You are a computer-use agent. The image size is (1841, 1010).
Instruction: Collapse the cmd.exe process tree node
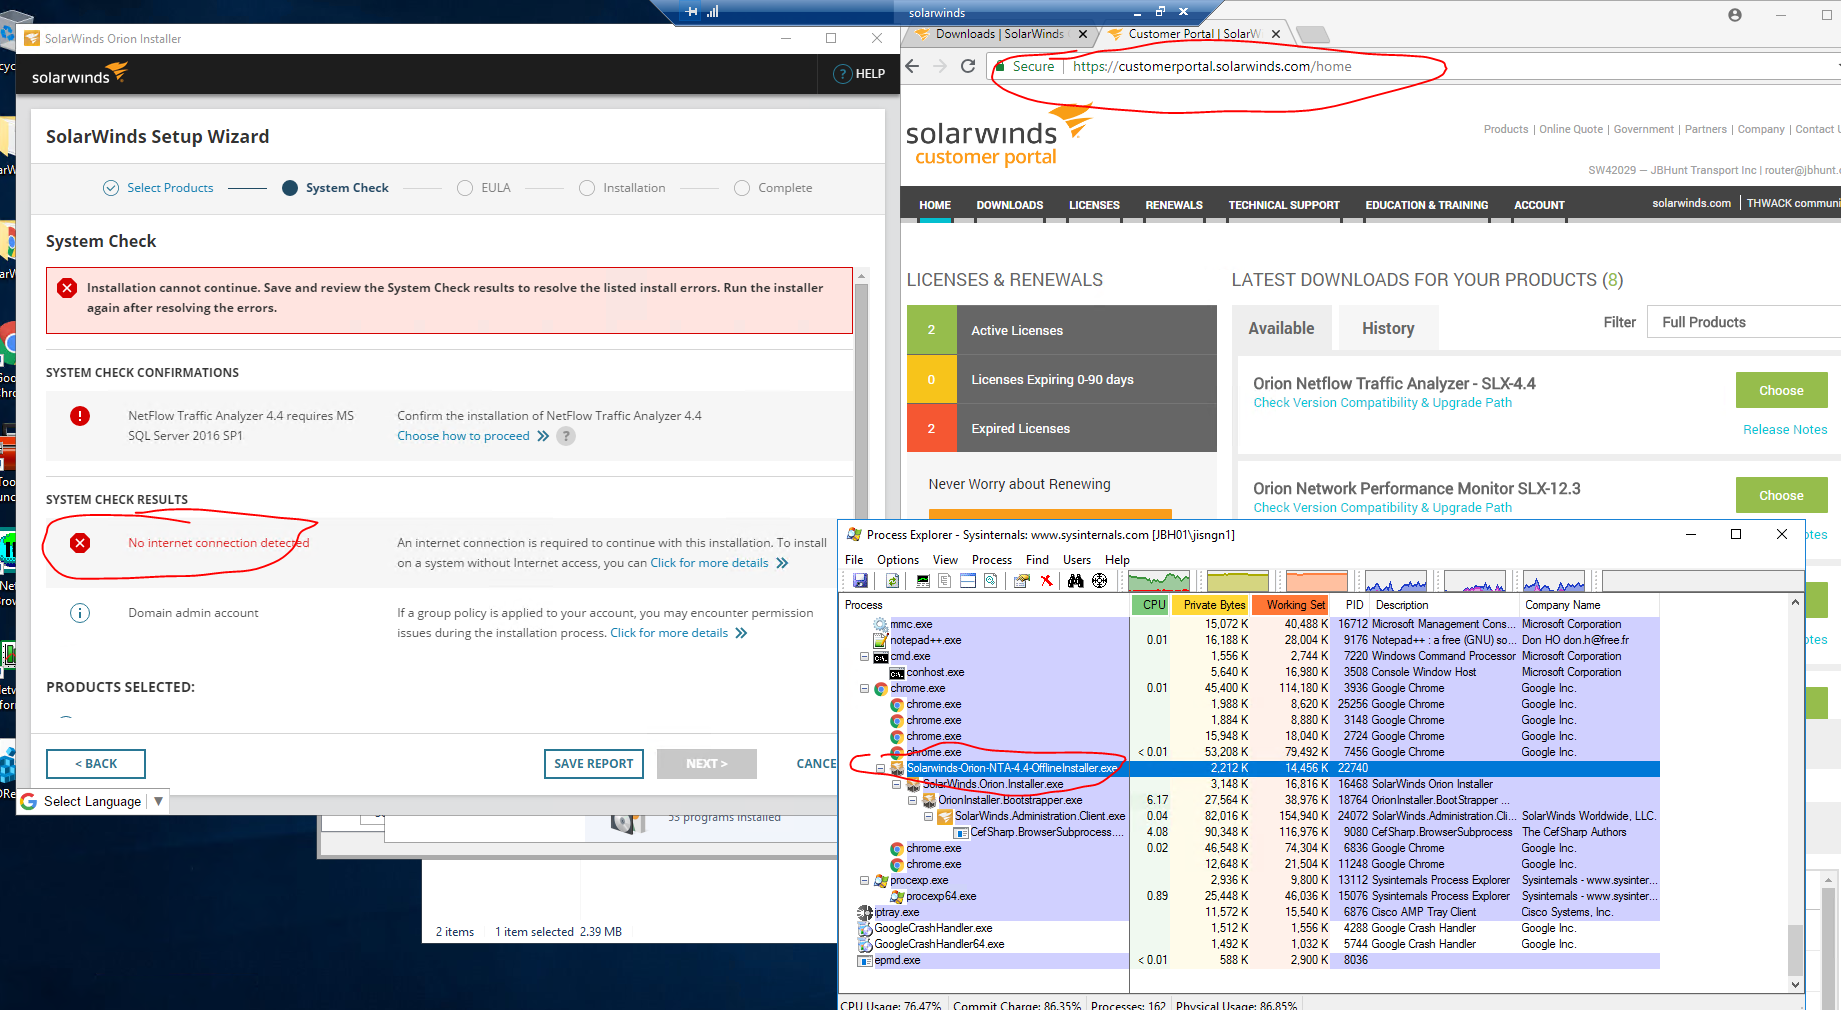point(865,656)
